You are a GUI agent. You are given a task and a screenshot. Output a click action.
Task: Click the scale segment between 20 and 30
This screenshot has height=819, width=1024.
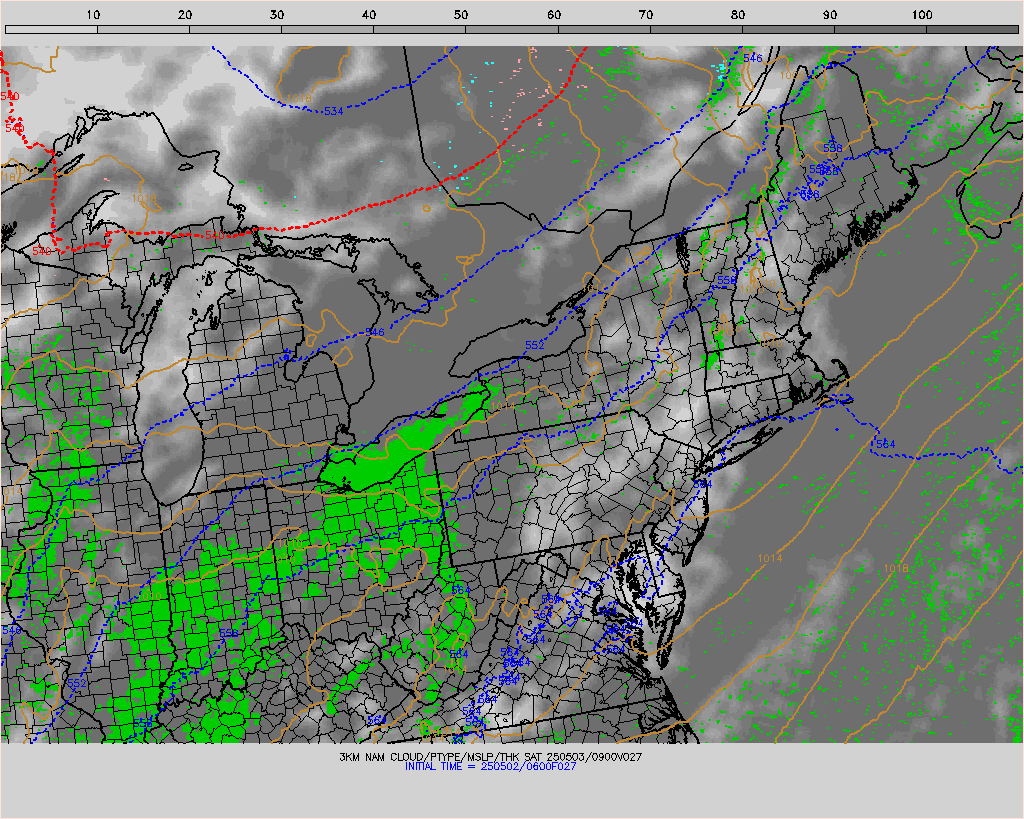tap(235, 29)
